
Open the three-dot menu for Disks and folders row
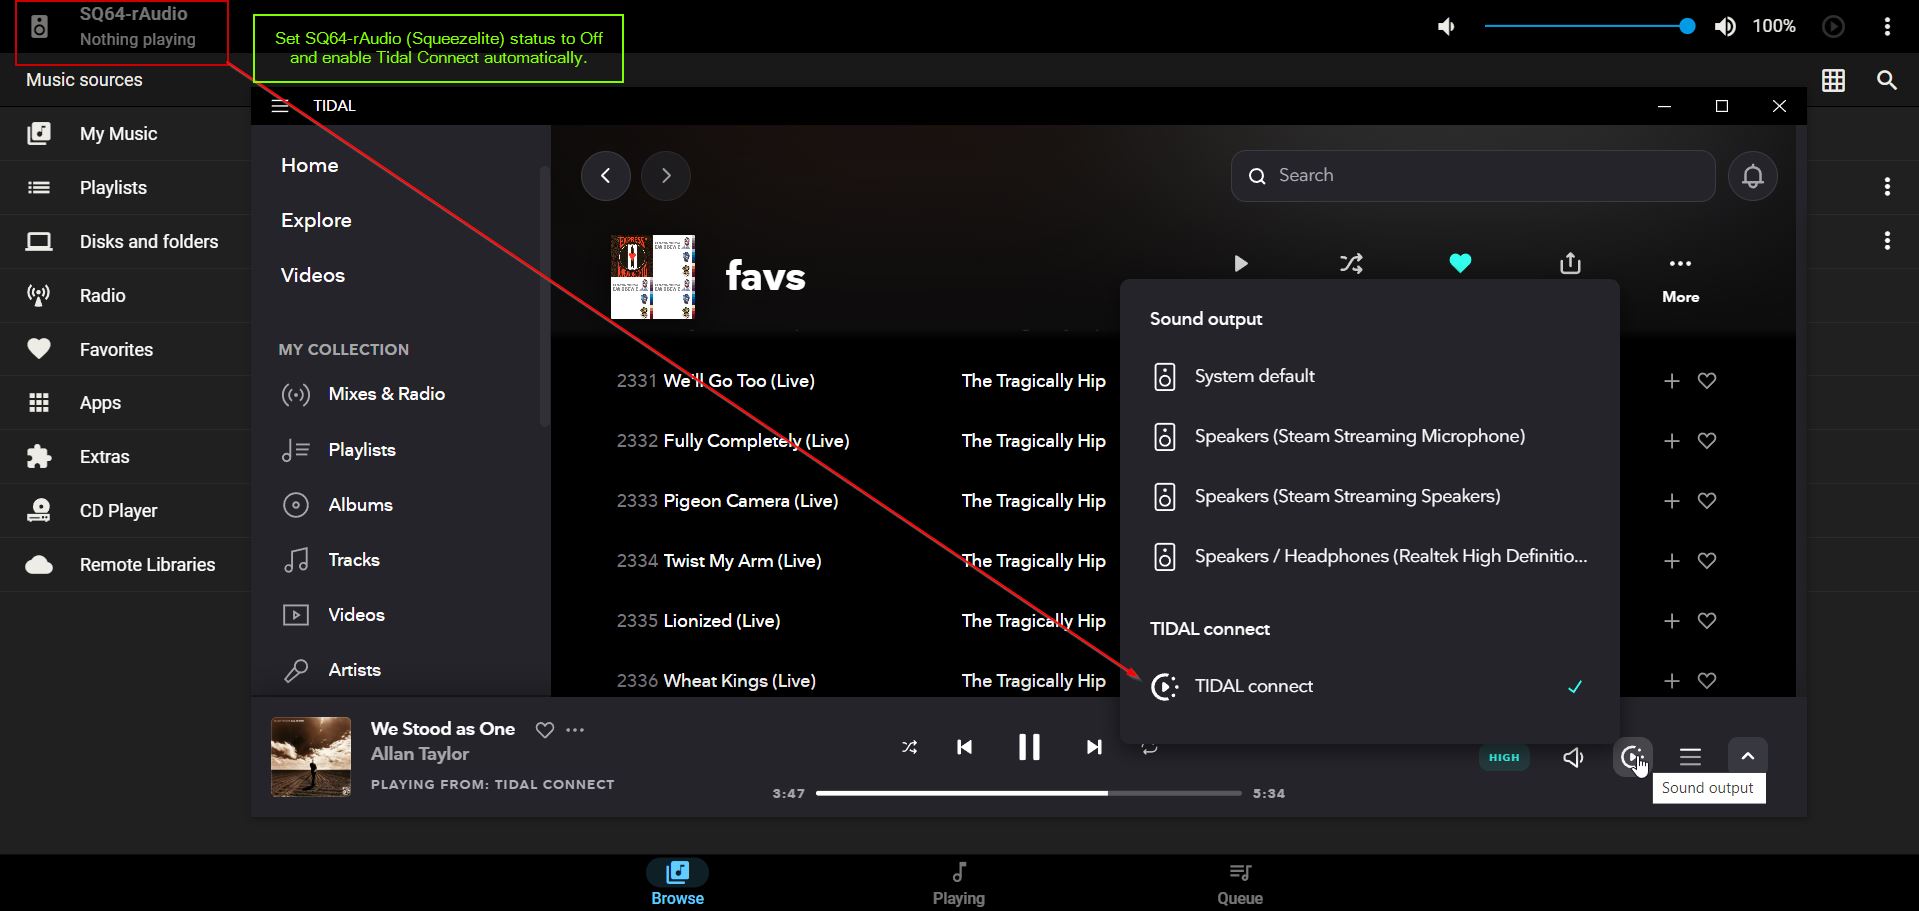coord(1887,241)
